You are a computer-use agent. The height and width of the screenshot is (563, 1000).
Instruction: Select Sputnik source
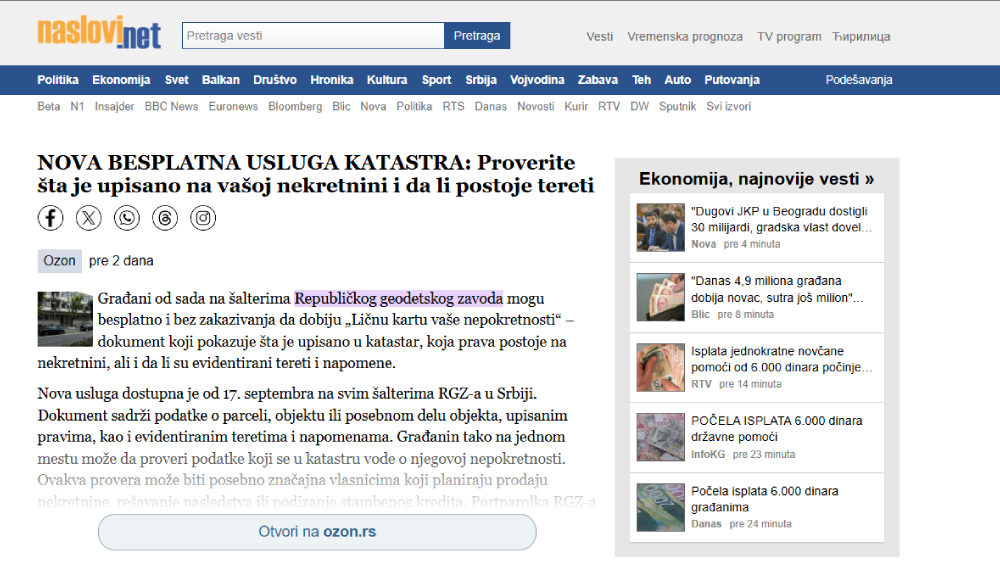[677, 106]
